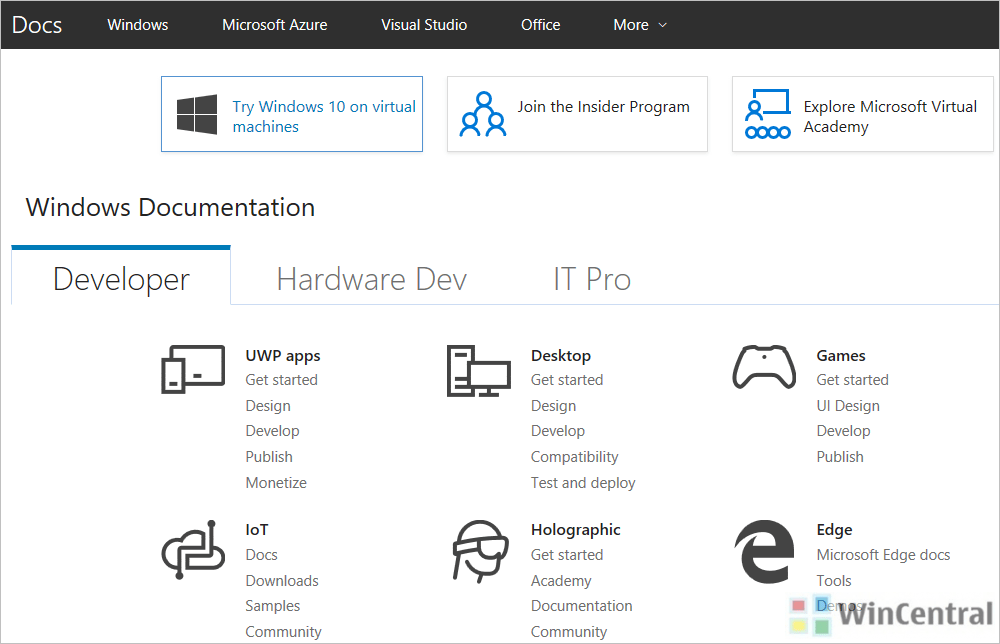Image resolution: width=1000 pixels, height=644 pixels.
Task: Open Academy under Holographic
Action: pos(561,581)
